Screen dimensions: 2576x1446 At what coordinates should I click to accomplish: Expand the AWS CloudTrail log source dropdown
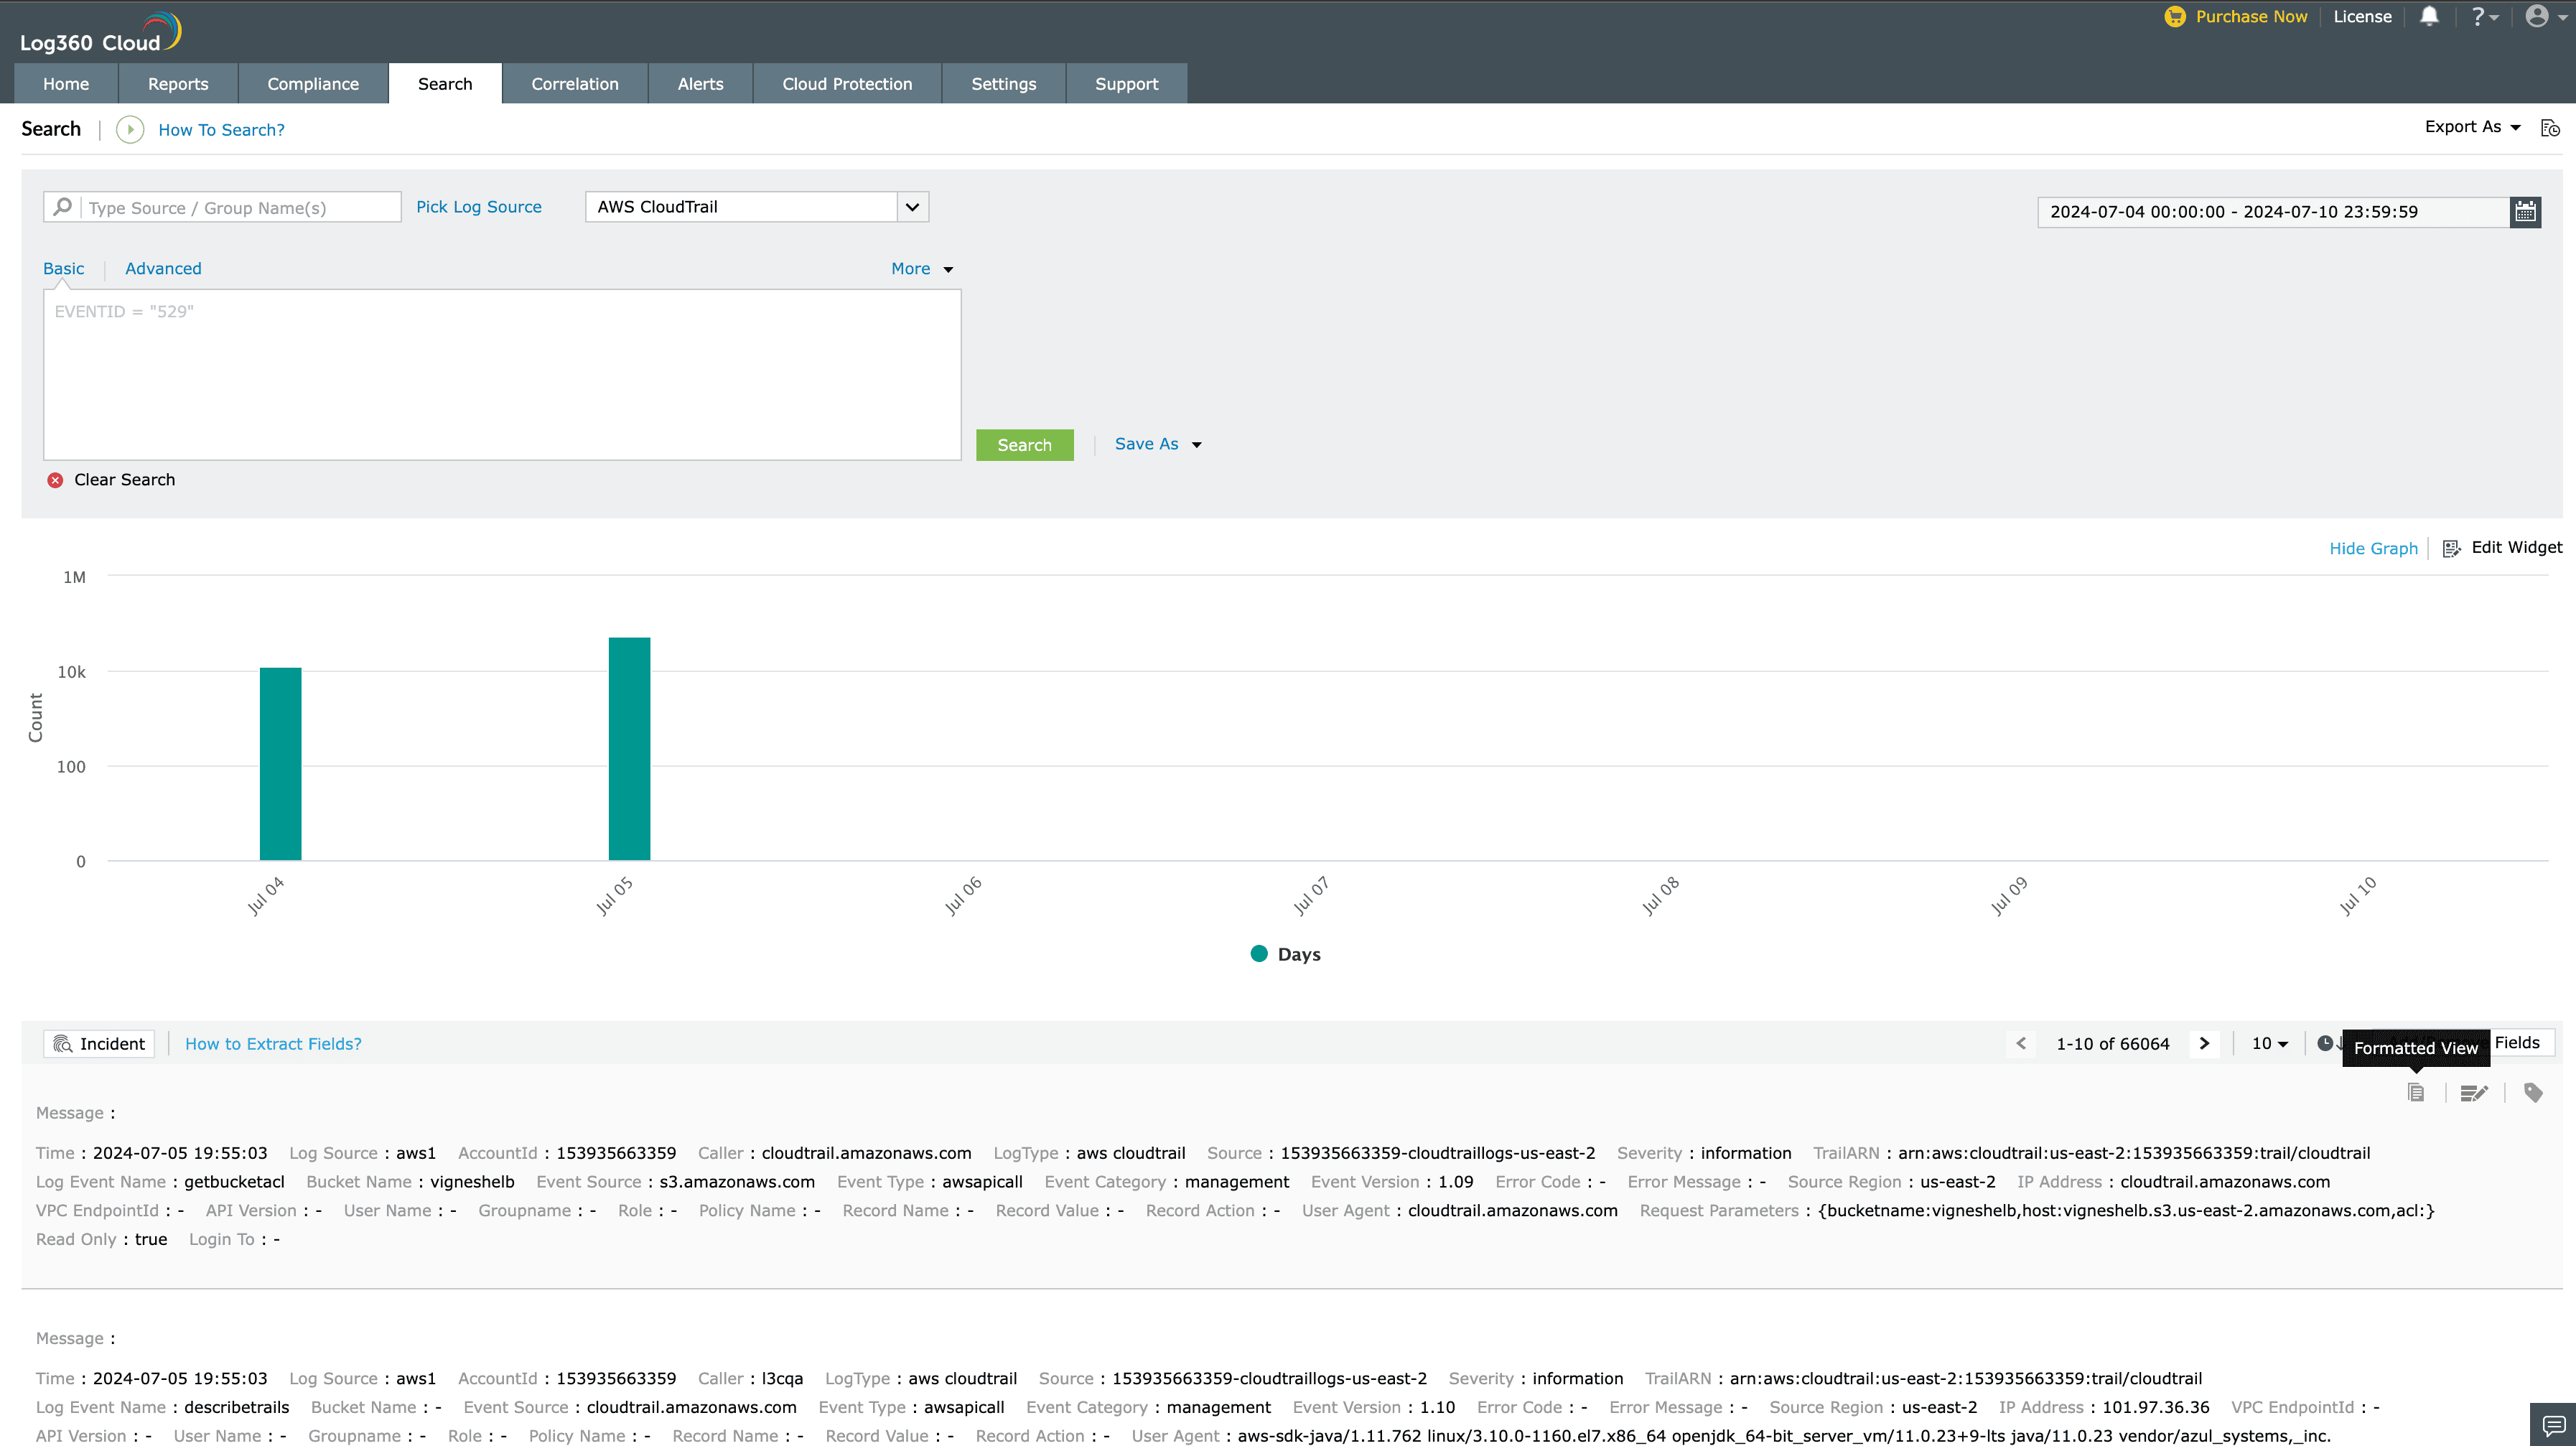click(x=912, y=207)
